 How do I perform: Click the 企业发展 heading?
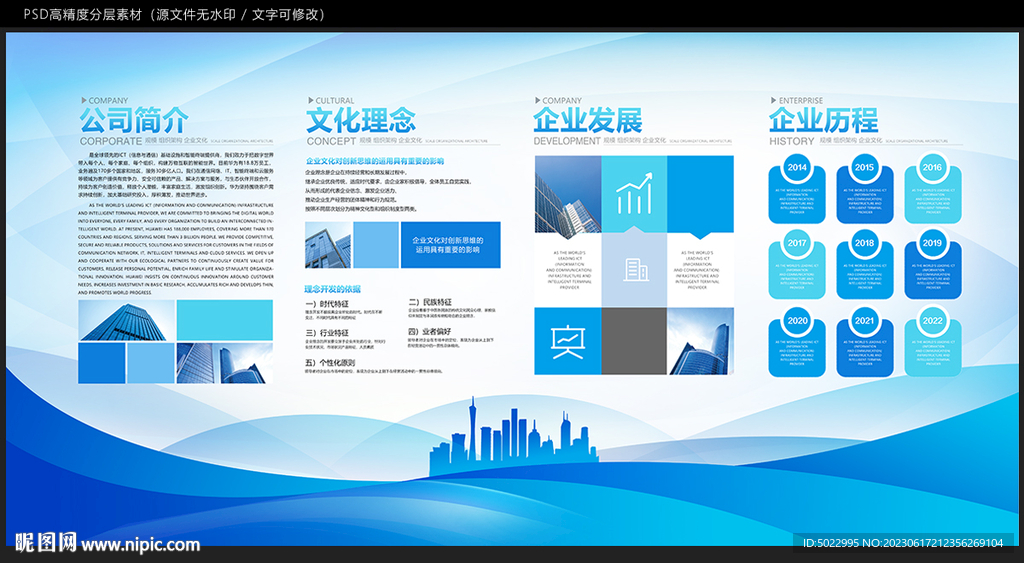click(x=588, y=120)
